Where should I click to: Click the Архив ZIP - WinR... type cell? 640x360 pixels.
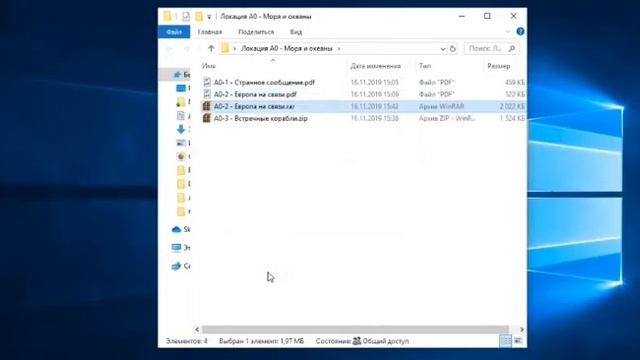tap(447, 118)
